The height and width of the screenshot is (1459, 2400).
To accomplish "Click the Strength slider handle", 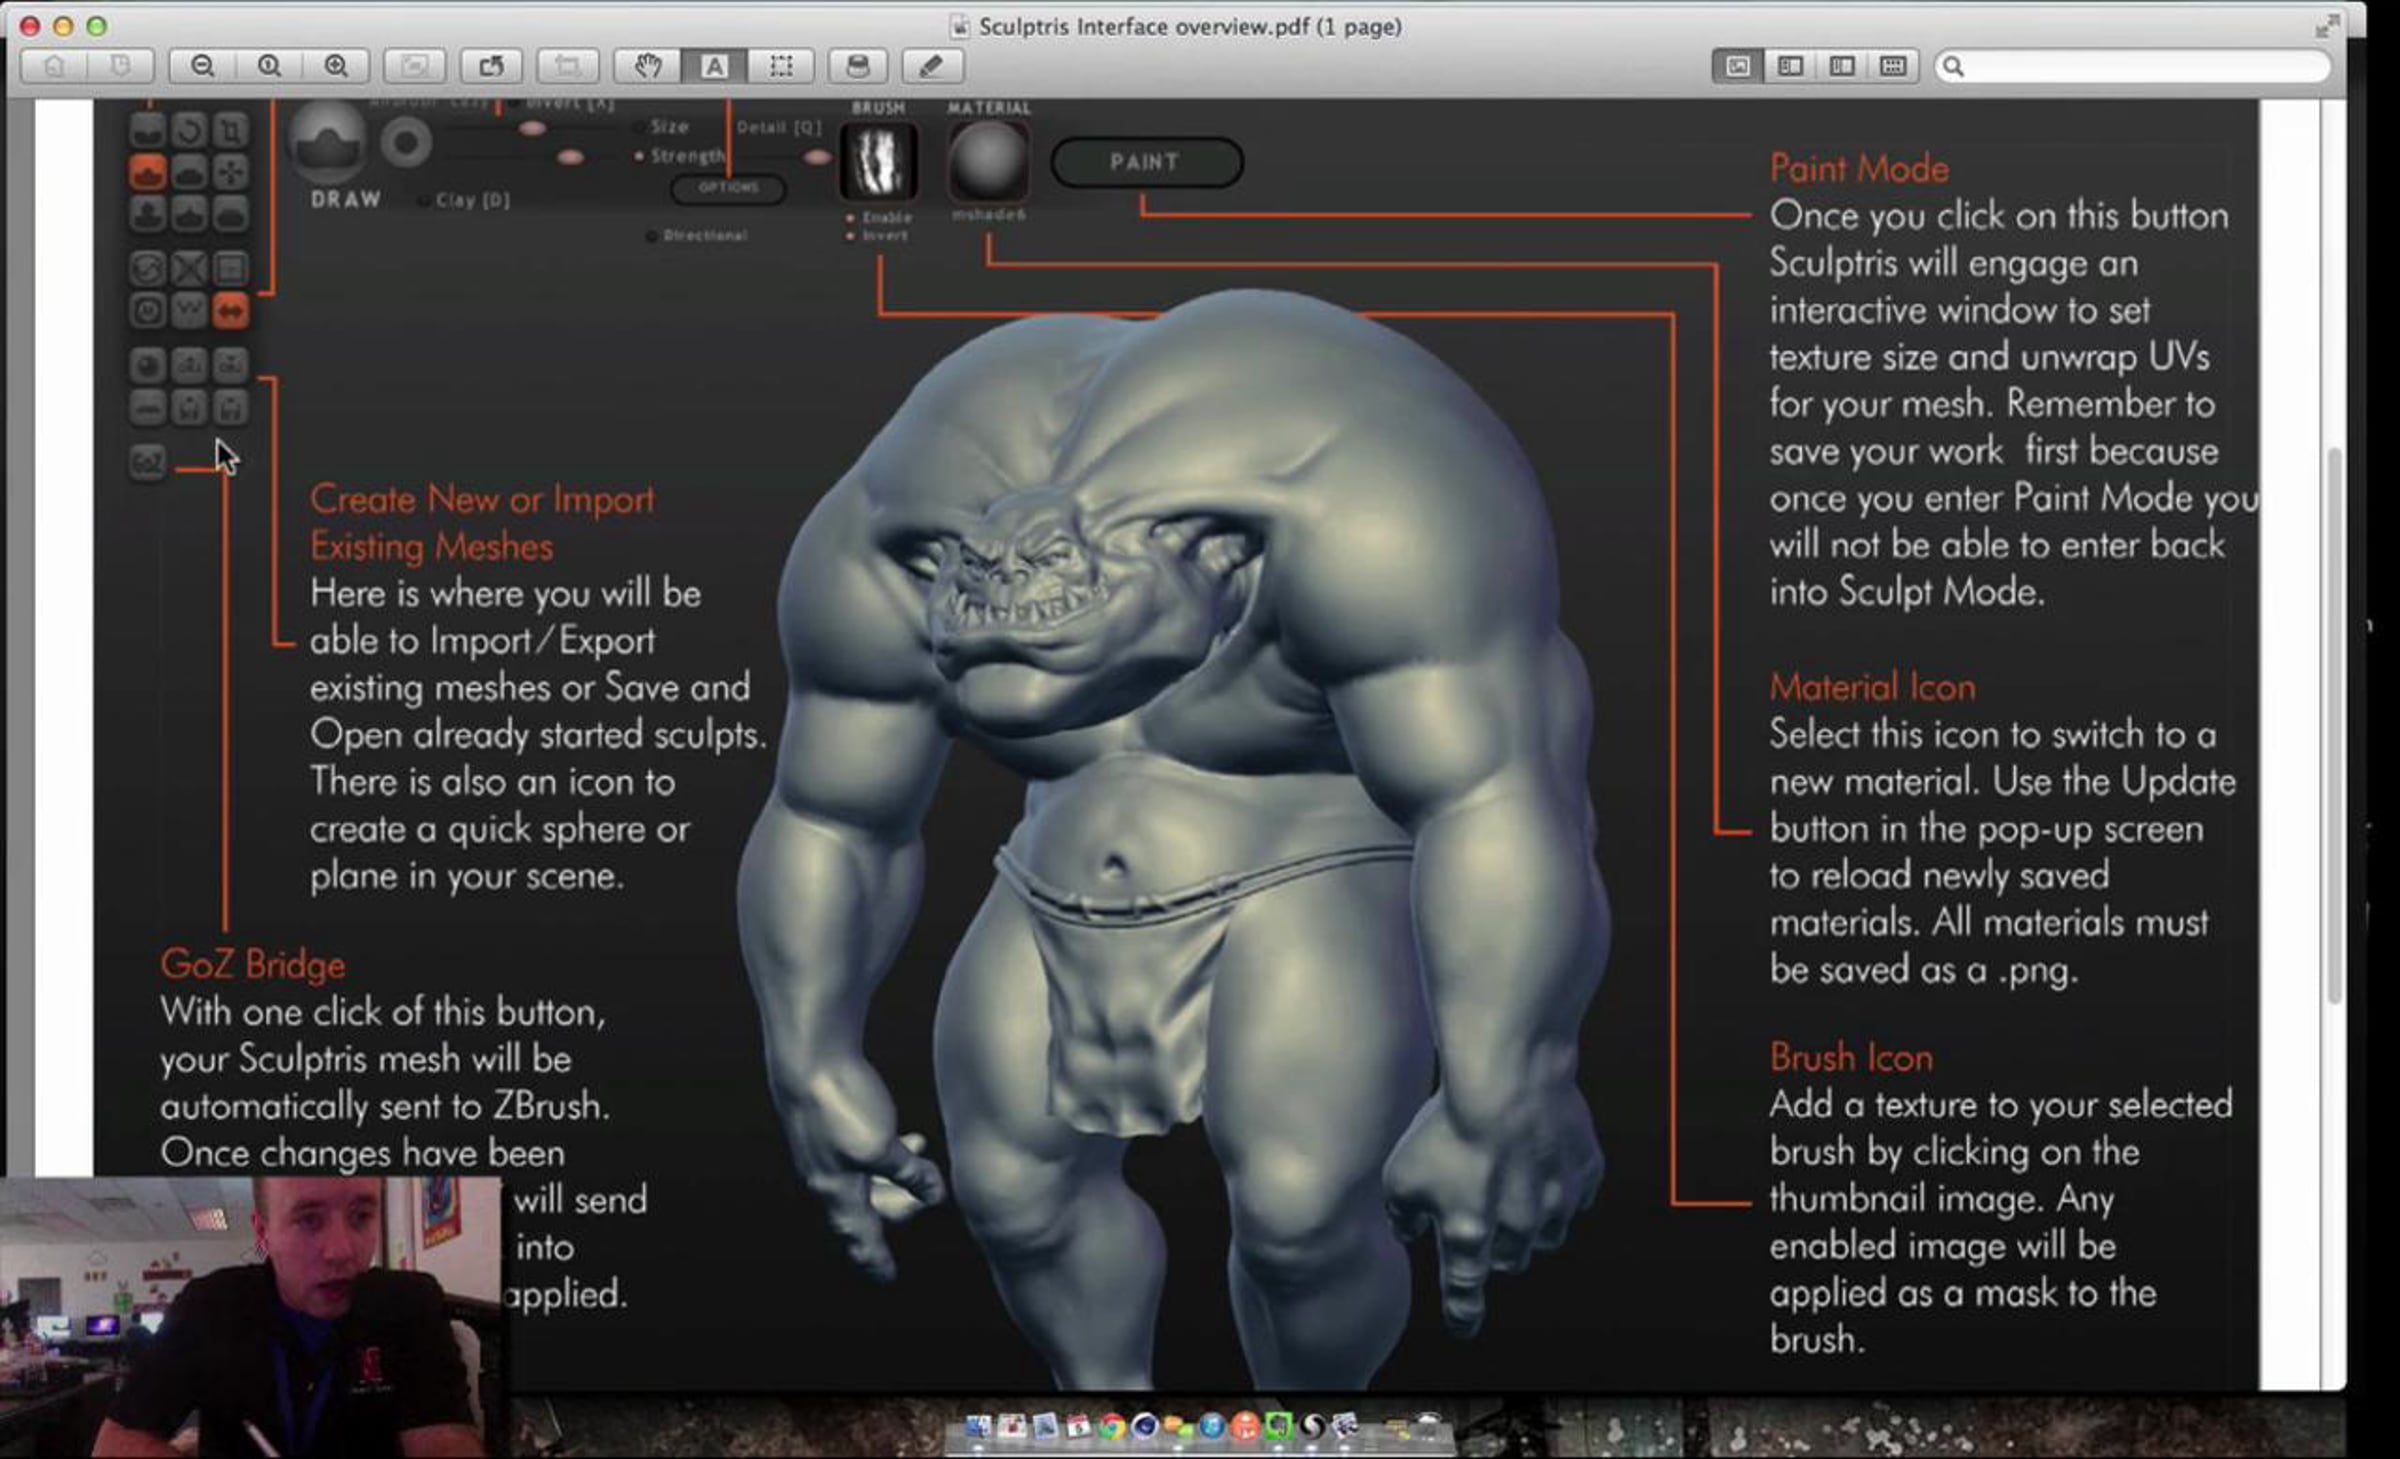I will (570, 157).
